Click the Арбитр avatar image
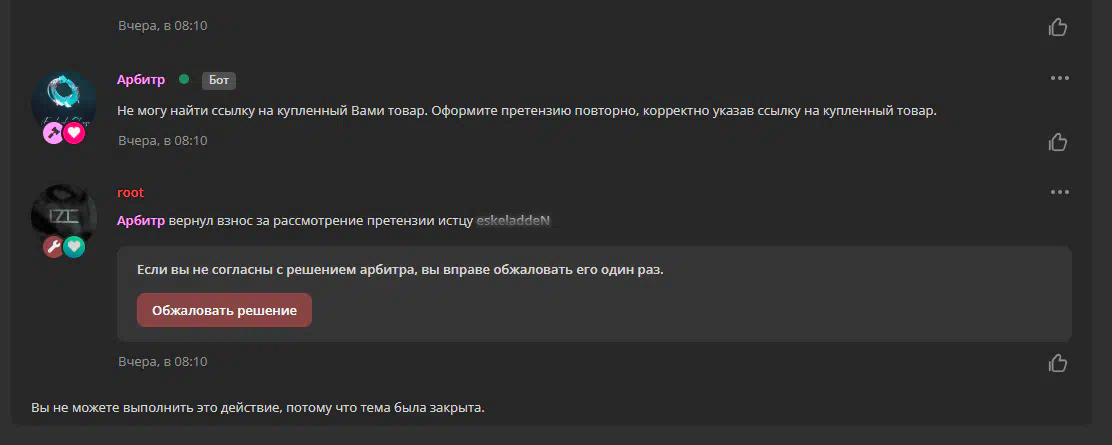The width and height of the screenshot is (1112, 445). 64,101
